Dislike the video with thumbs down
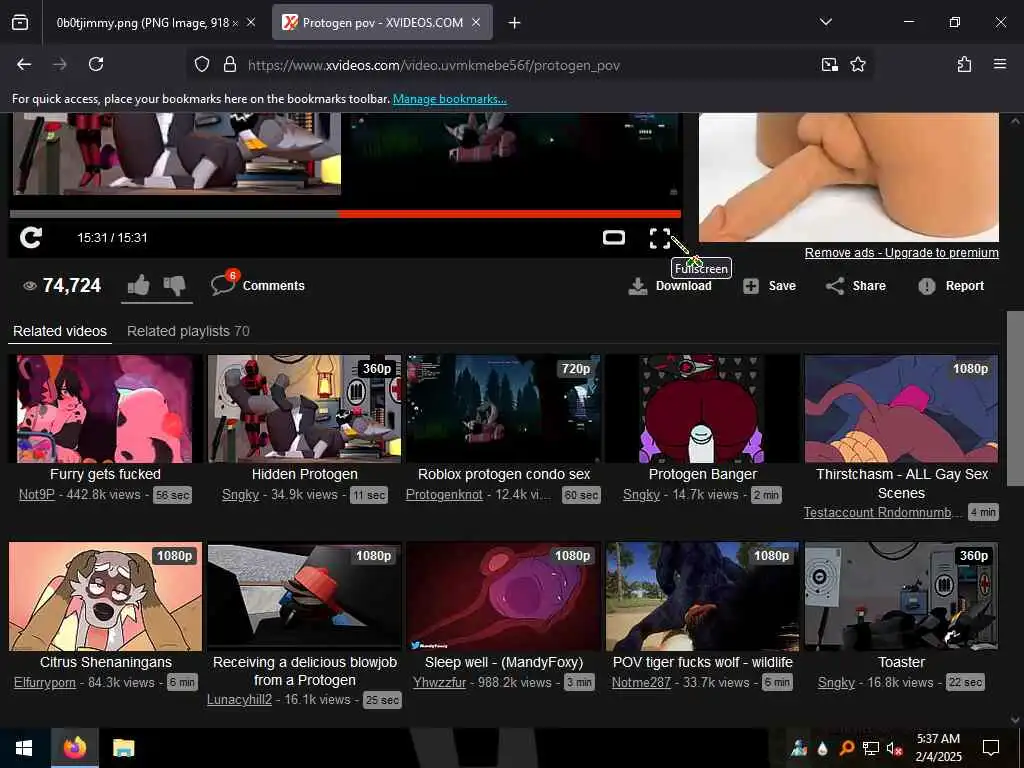Screen dimensions: 1024x768 click(174, 285)
